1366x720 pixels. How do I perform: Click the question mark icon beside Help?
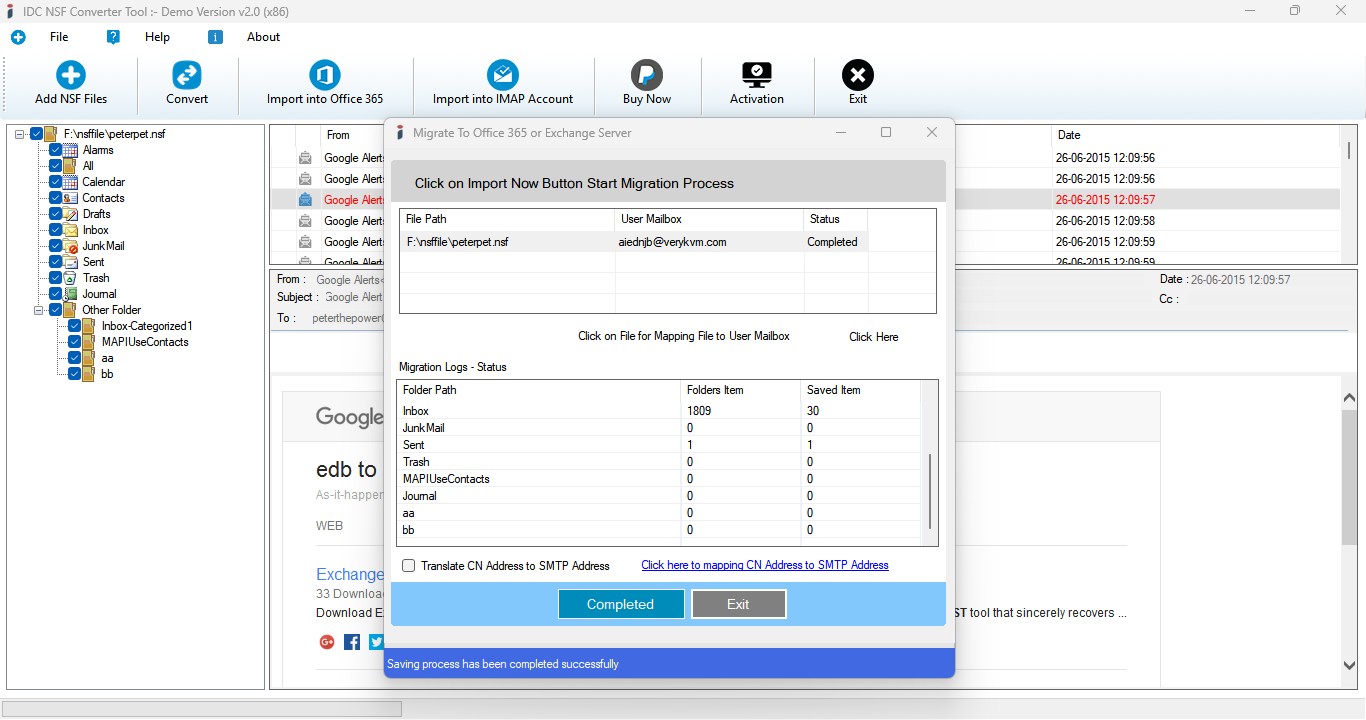tap(113, 37)
